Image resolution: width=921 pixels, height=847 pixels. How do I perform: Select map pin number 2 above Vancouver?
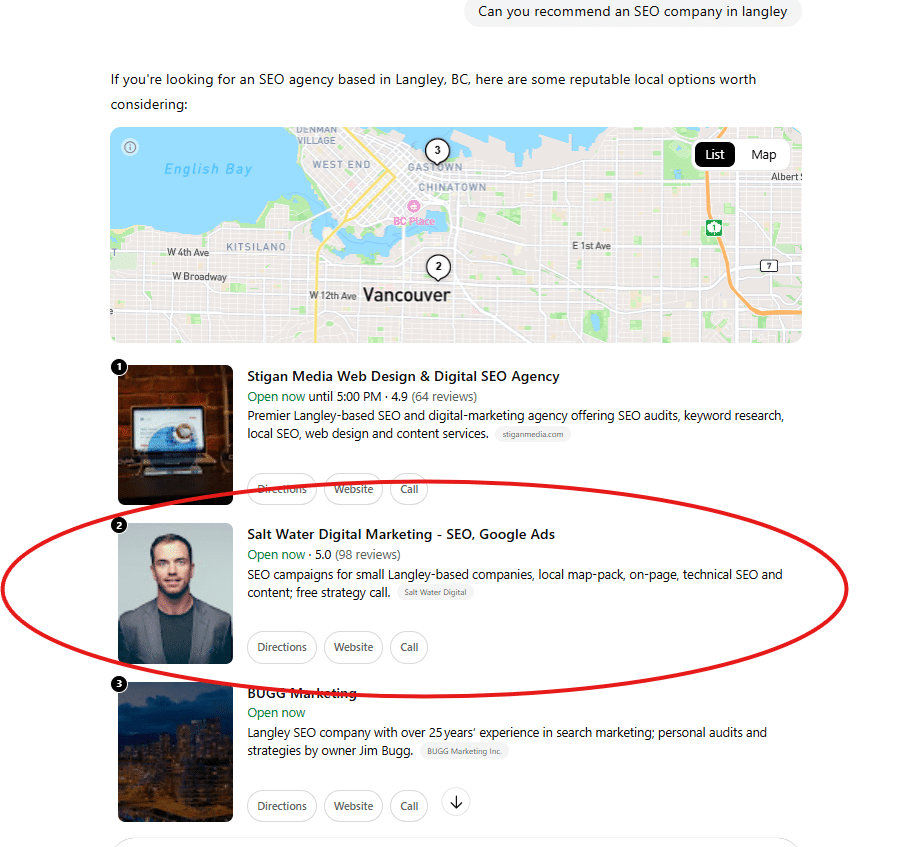[x=438, y=267]
